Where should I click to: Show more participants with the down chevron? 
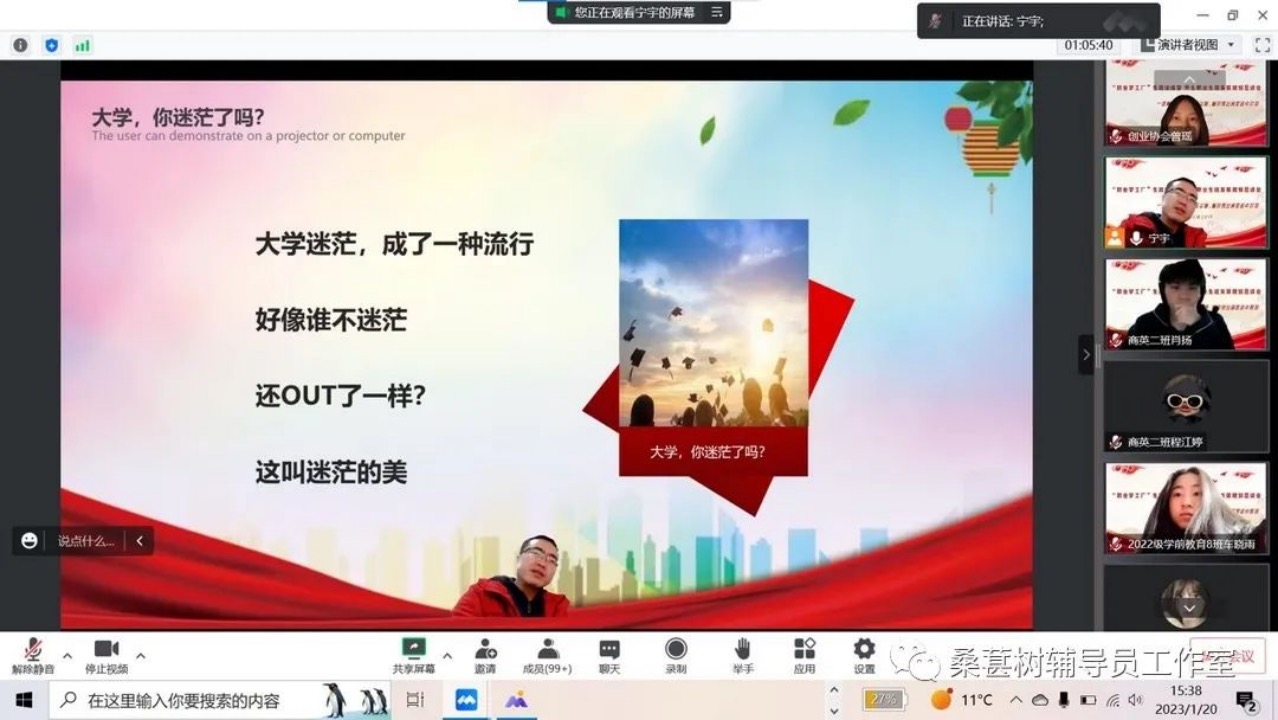coord(1189,607)
